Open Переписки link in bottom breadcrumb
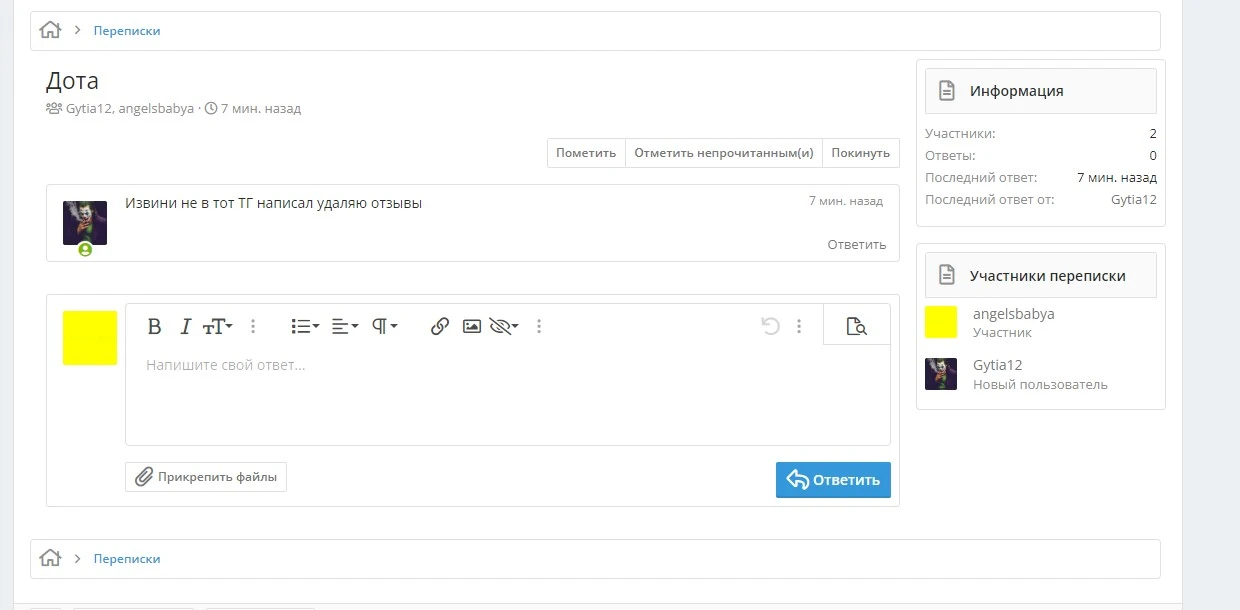Screen dimensions: 1240x610 point(127,559)
